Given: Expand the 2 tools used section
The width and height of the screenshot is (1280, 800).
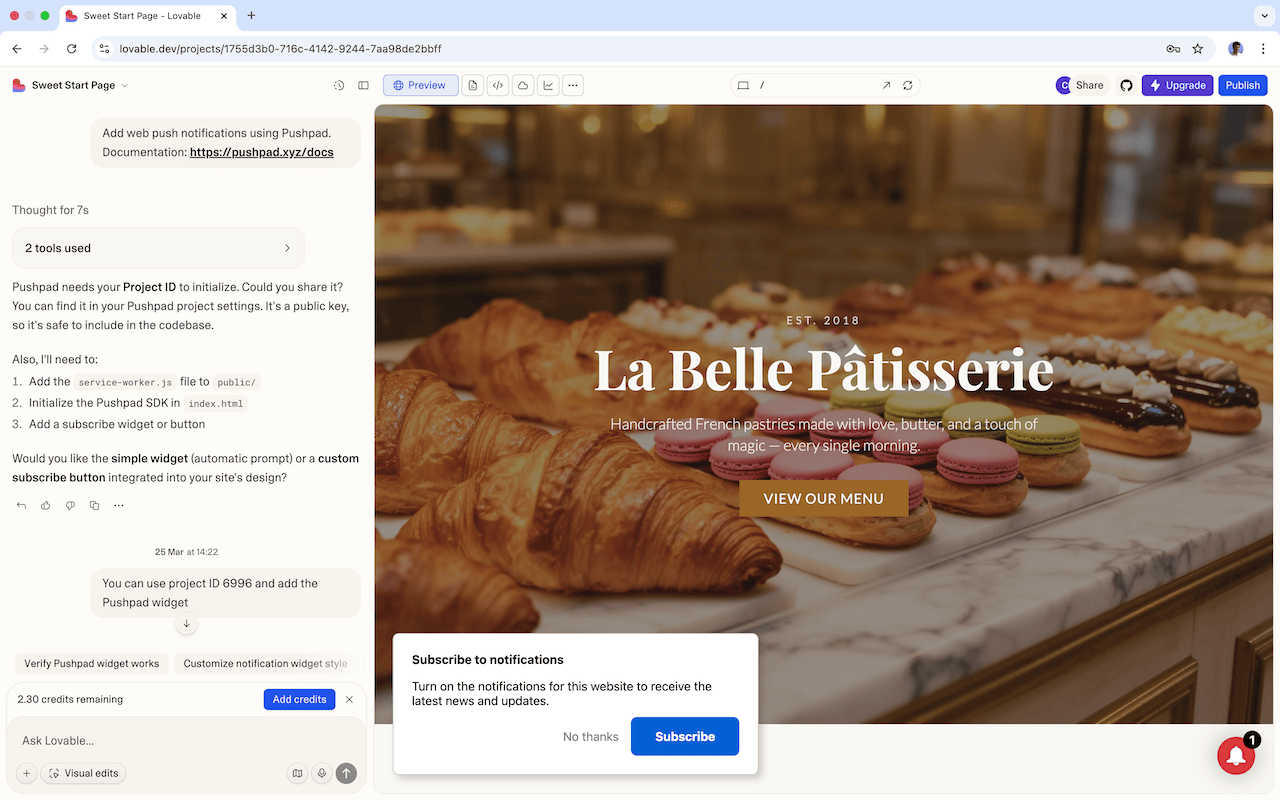Looking at the screenshot, I should pyautogui.click(x=158, y=247).
